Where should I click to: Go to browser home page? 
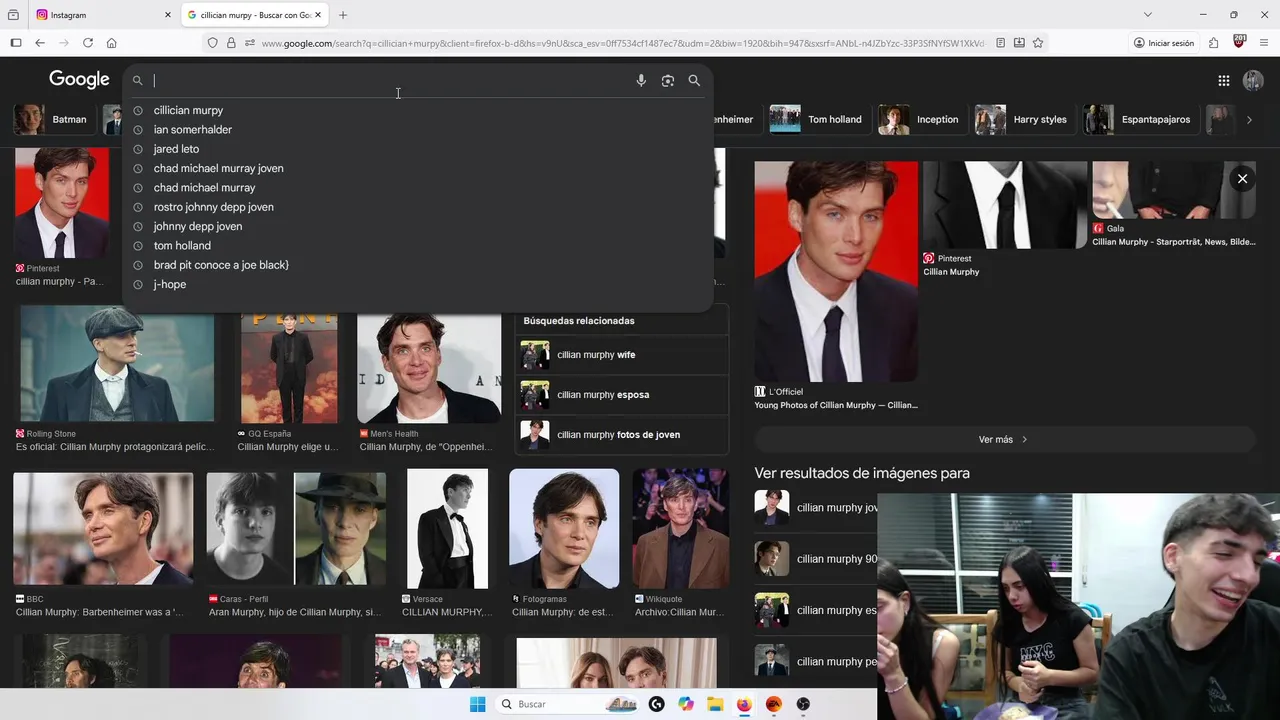click(x=112, y=43)
